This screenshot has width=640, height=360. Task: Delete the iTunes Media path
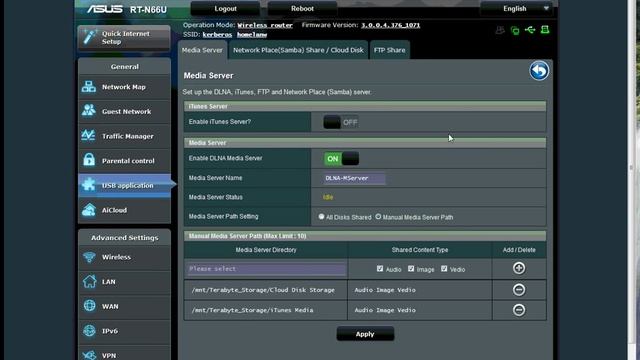click(x=519, y=310)
